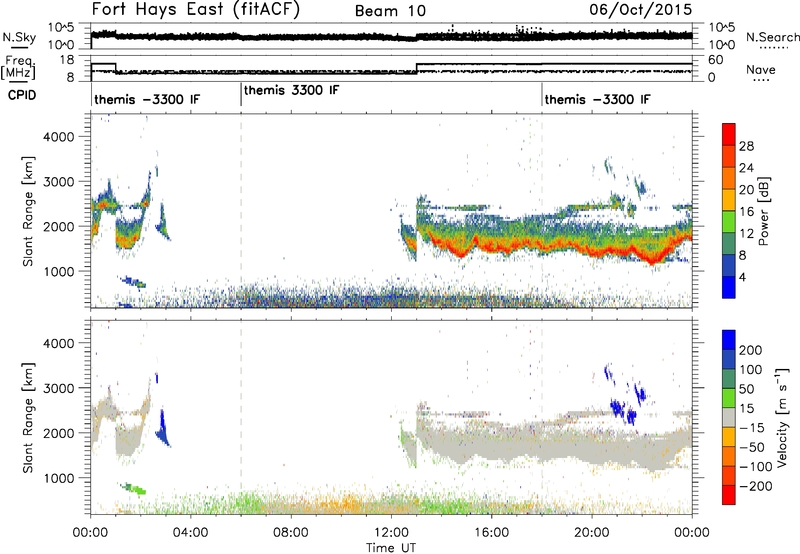Click the '08:00' time axis tick label

pos(291,533)
